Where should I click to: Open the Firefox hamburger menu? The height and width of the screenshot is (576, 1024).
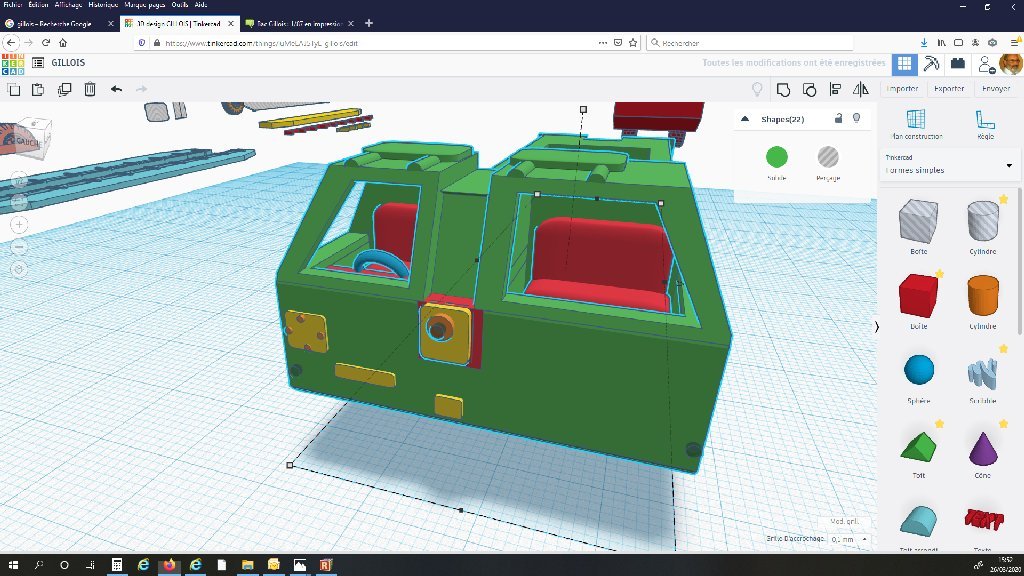tap(1014, 42)
